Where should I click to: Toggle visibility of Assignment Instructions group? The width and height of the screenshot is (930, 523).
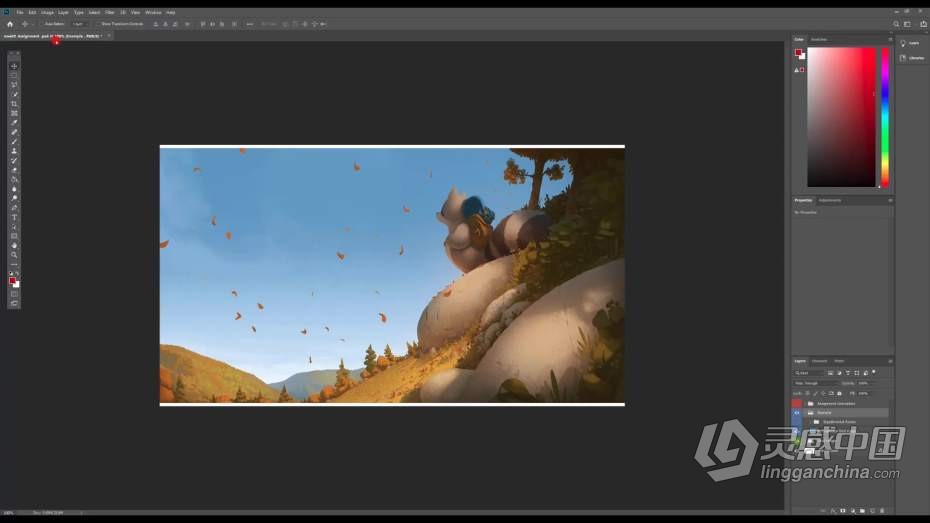click(x=797, y=404)
